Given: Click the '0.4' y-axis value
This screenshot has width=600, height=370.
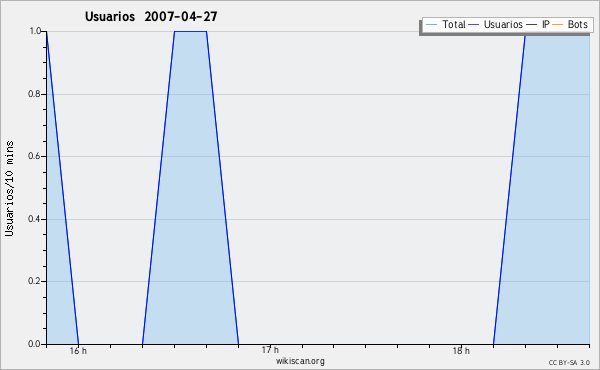Looking at the screenshot, I should (x=34, y=219).
